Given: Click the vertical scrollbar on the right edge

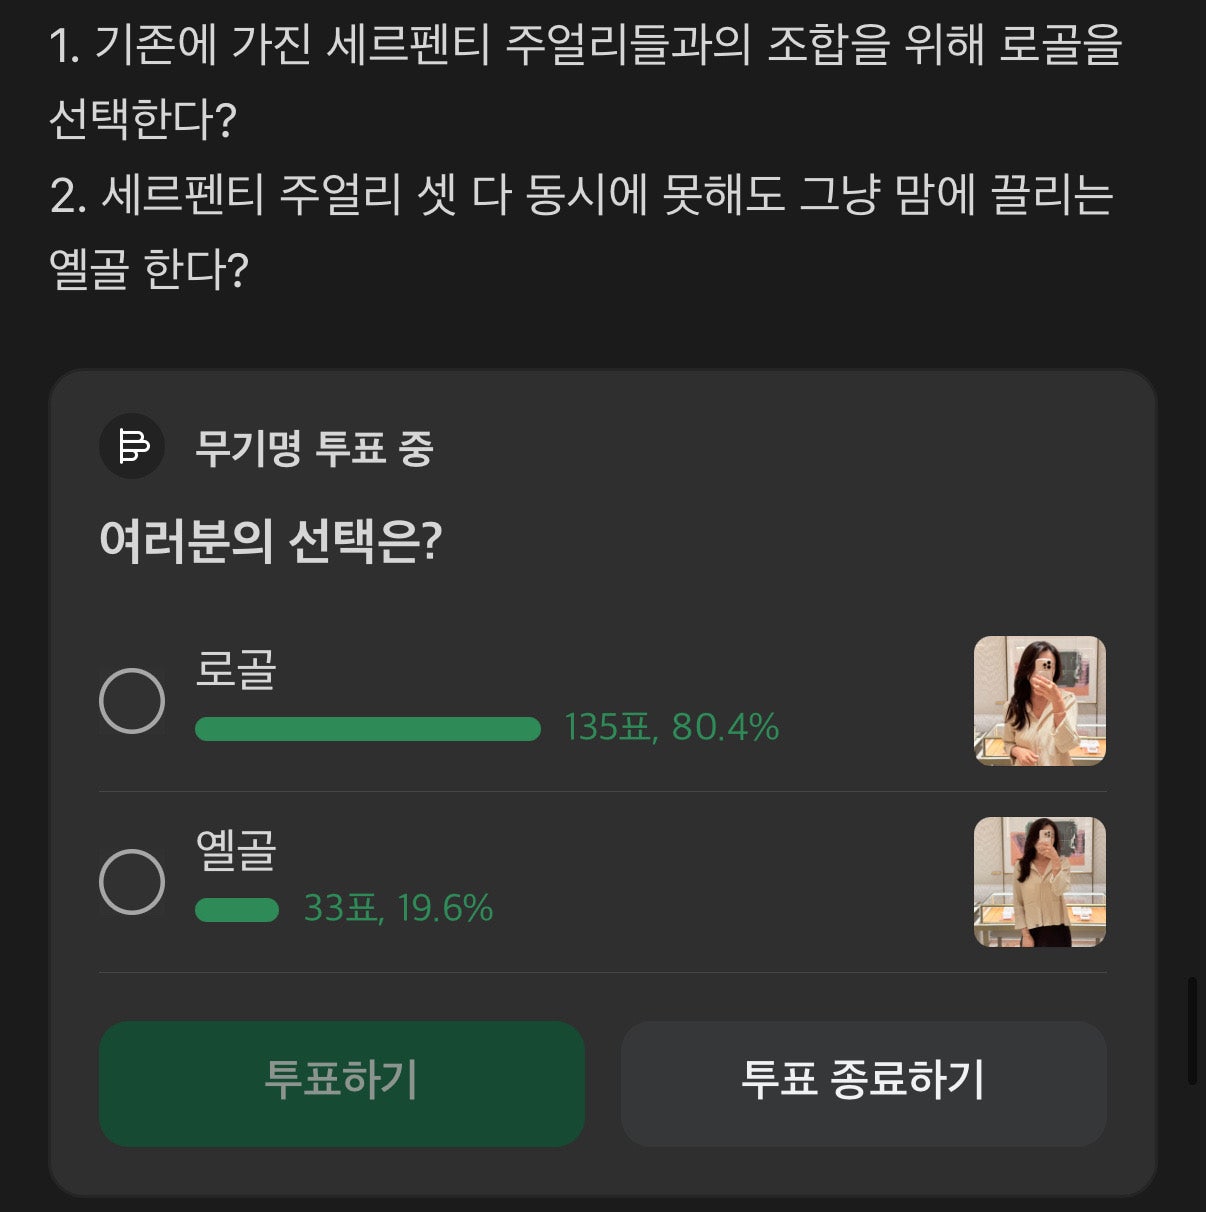Looking at the screenshot, I should (x=1191, y=1031).
